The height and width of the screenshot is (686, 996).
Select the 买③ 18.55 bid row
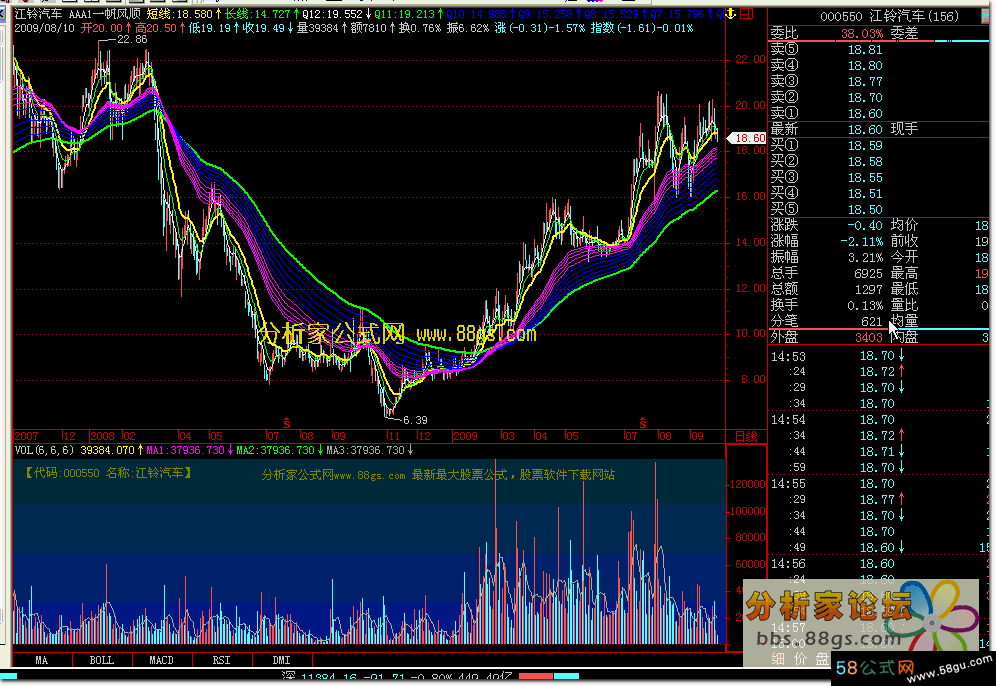pos(879,177)
